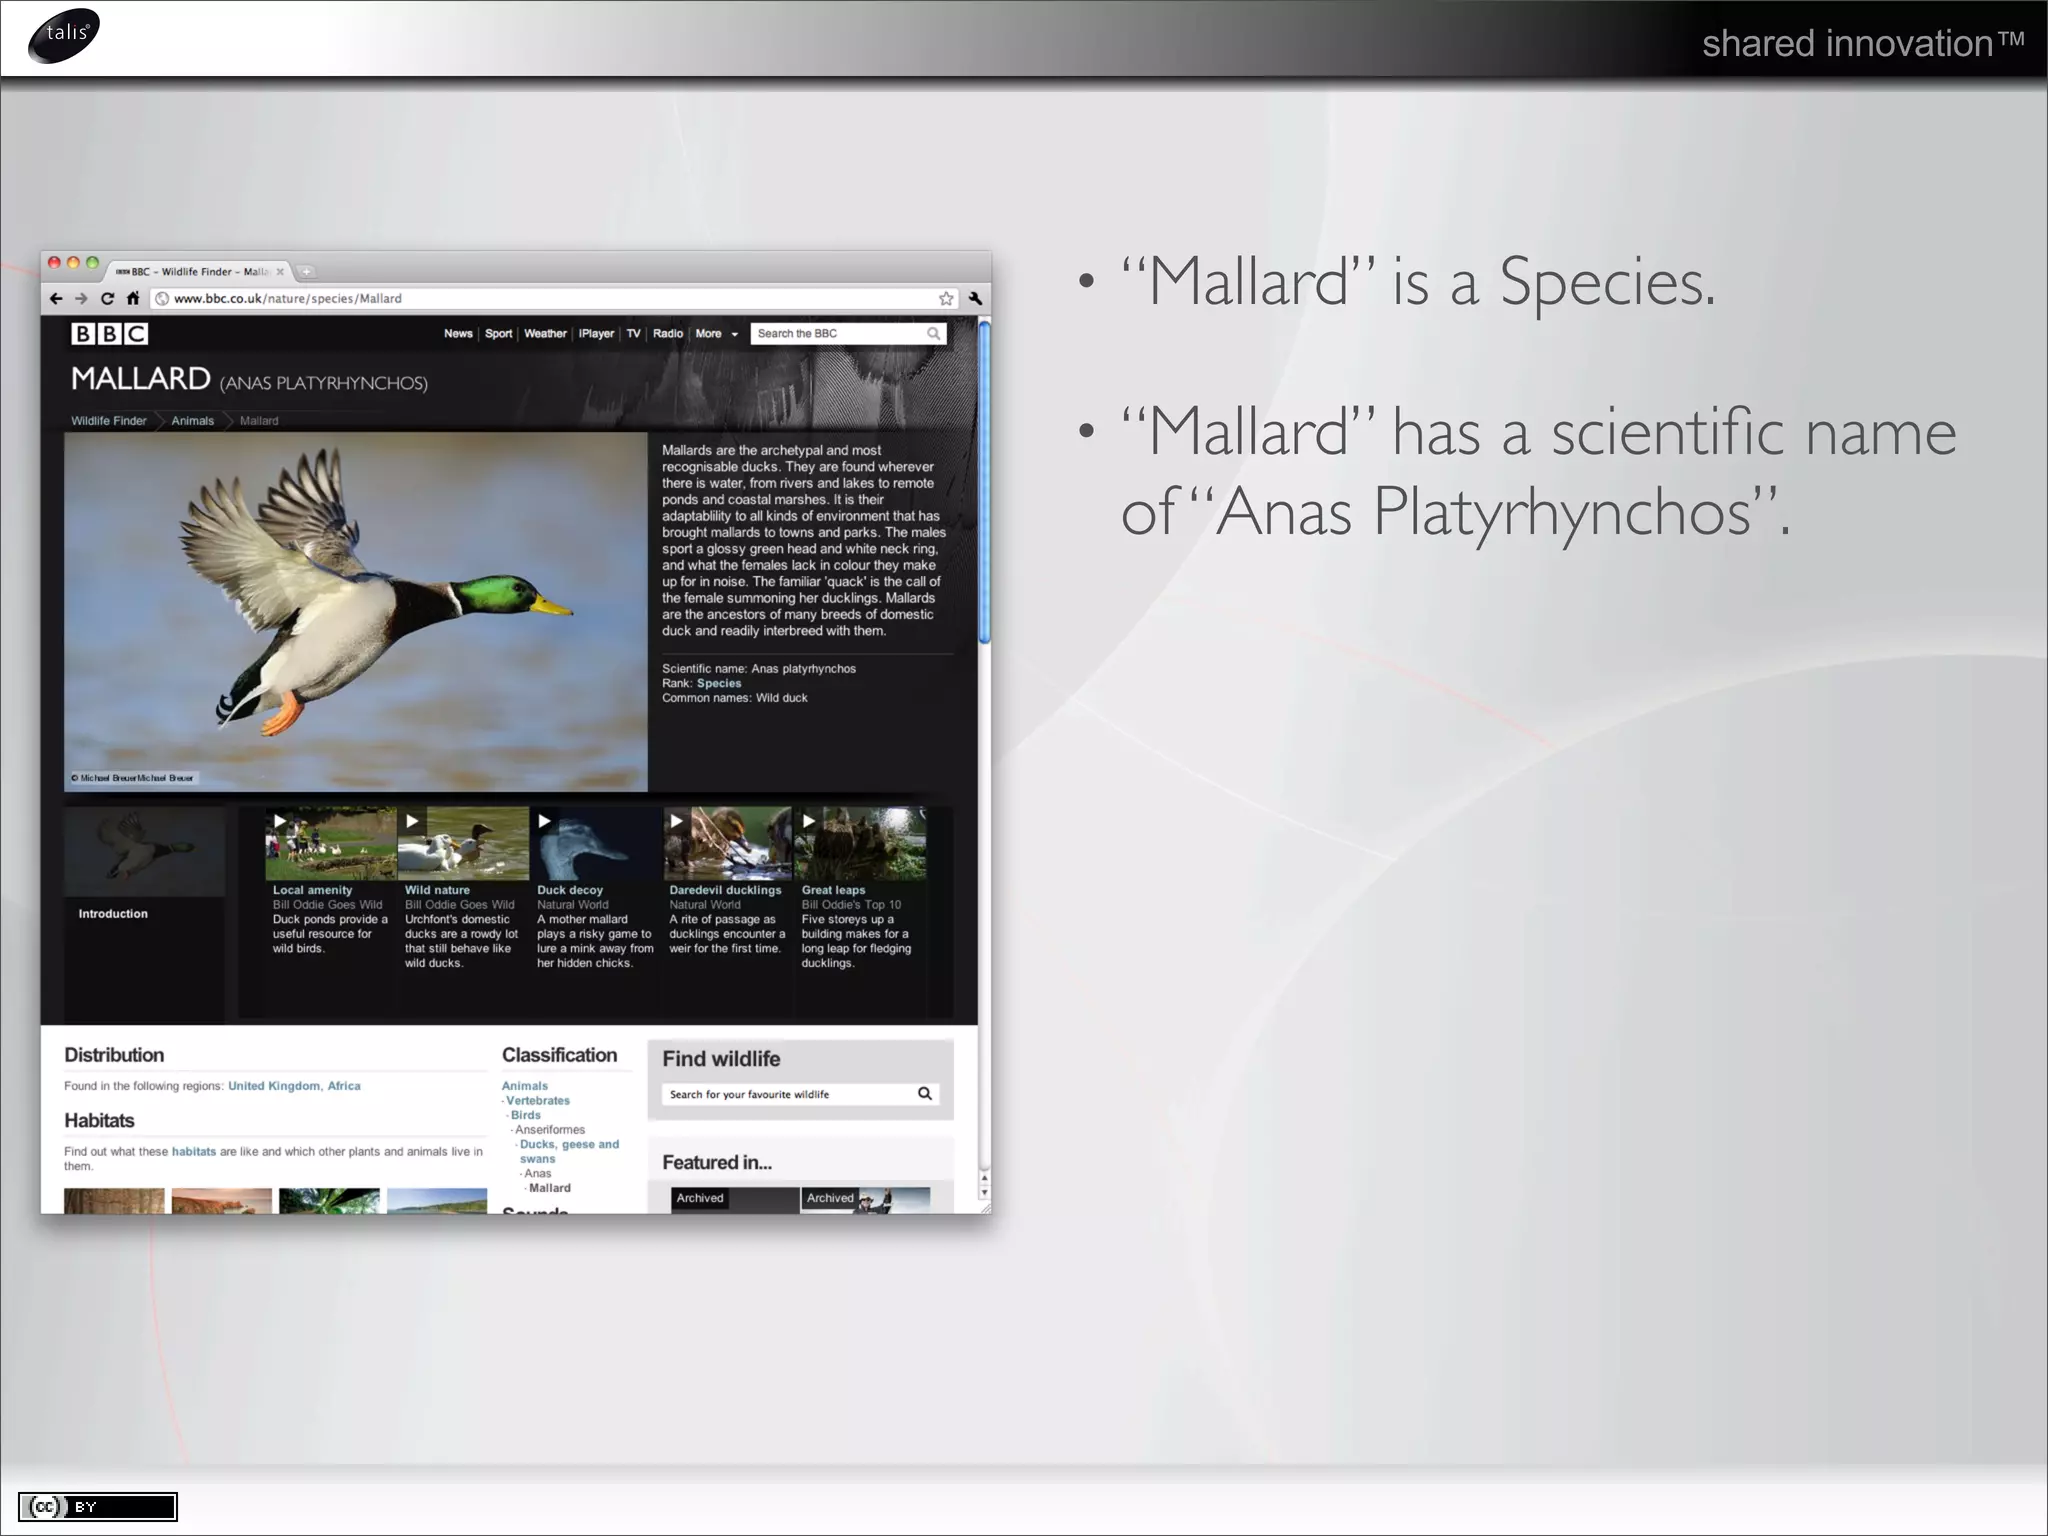Click Find wildlife search magnifier icon

tap(925, 1094)
